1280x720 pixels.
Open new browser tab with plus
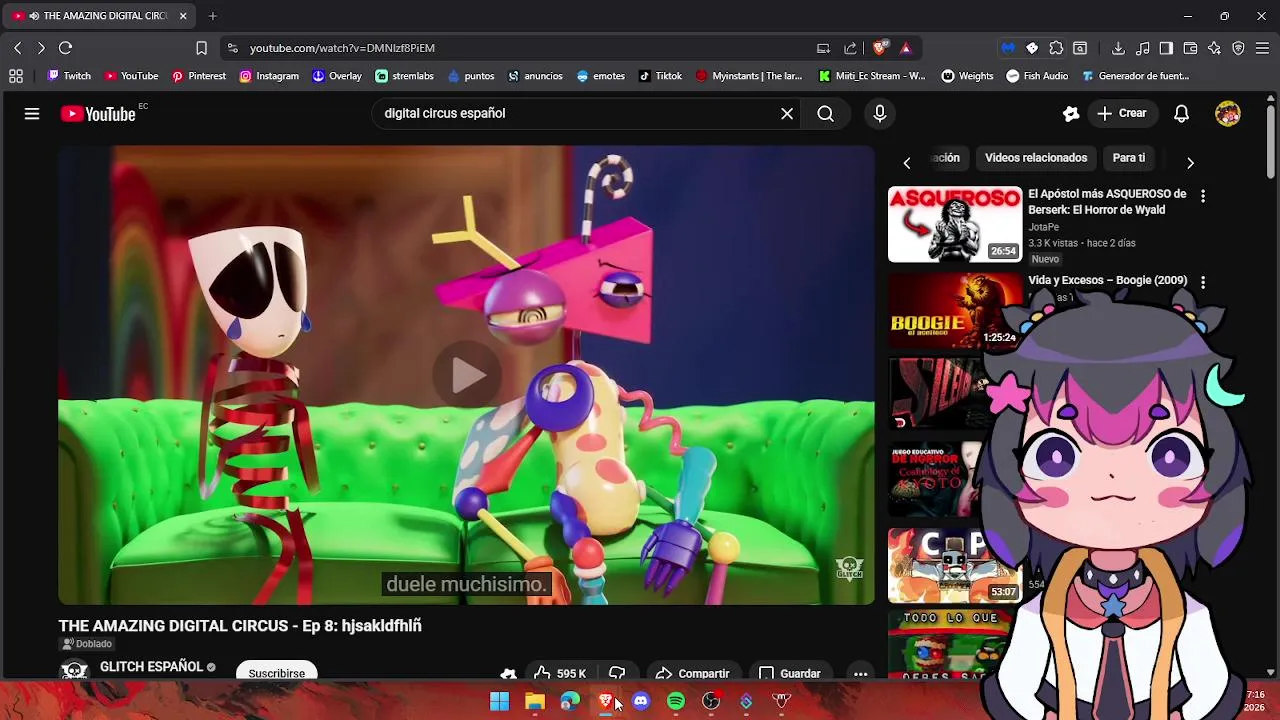213,16
